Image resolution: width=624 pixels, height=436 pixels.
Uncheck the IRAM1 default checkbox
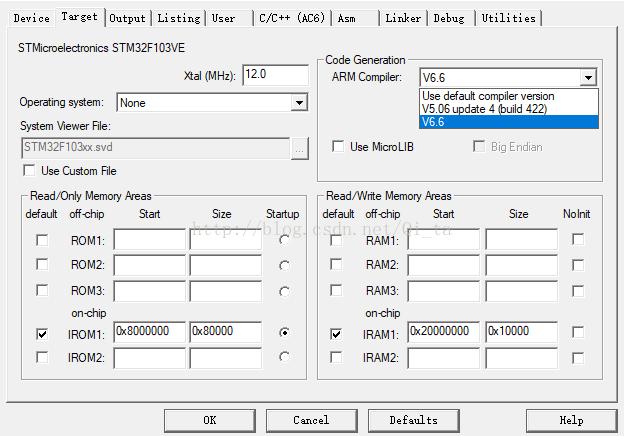336,334
